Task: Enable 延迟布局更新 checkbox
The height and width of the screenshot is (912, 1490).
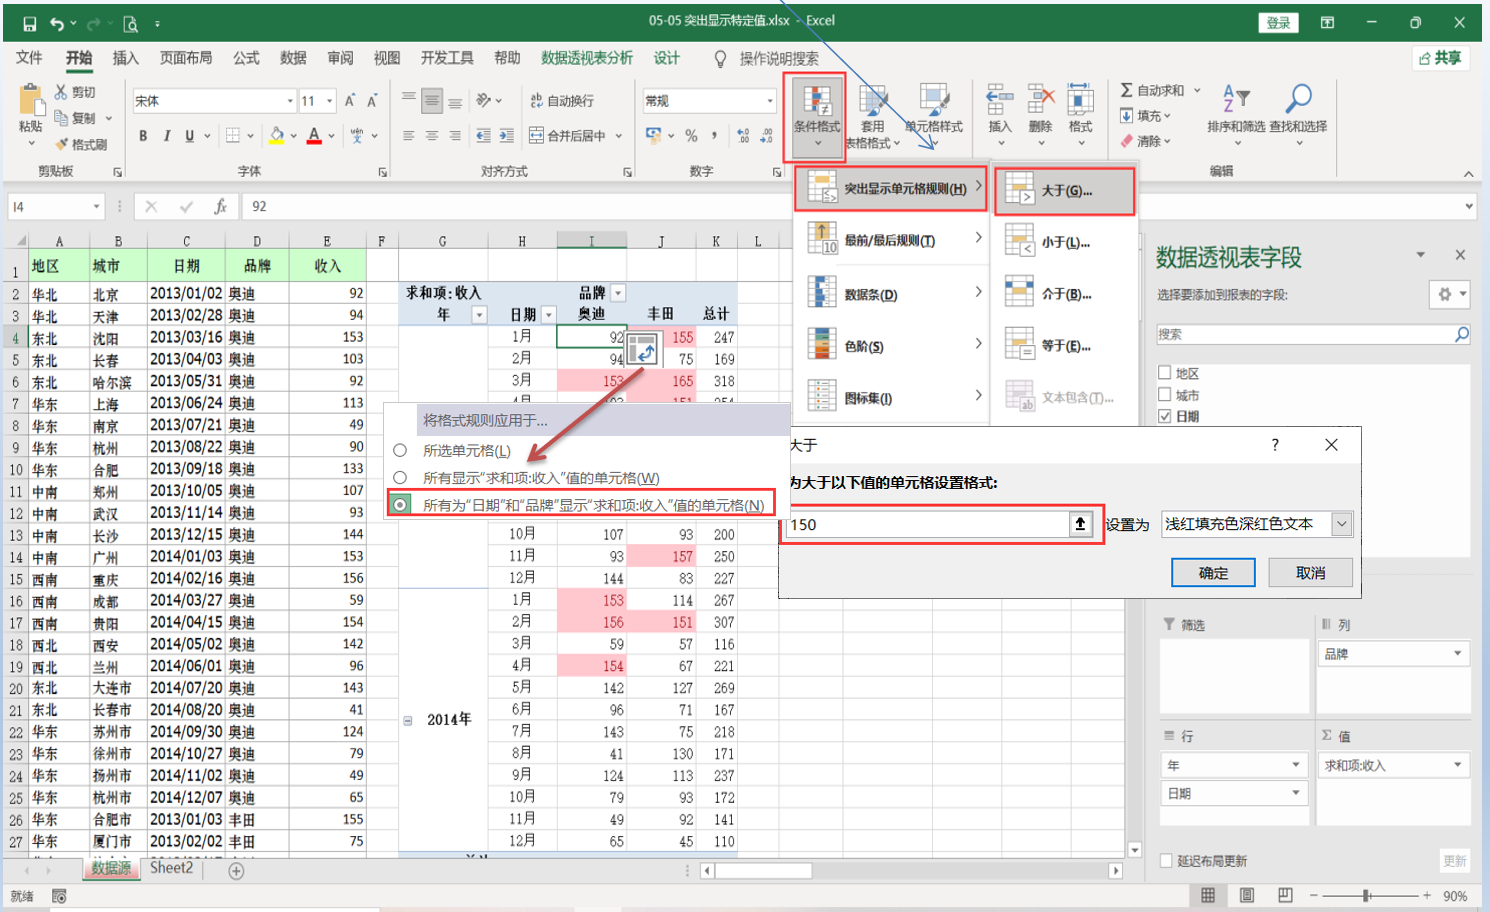Action: [1166, 861]
